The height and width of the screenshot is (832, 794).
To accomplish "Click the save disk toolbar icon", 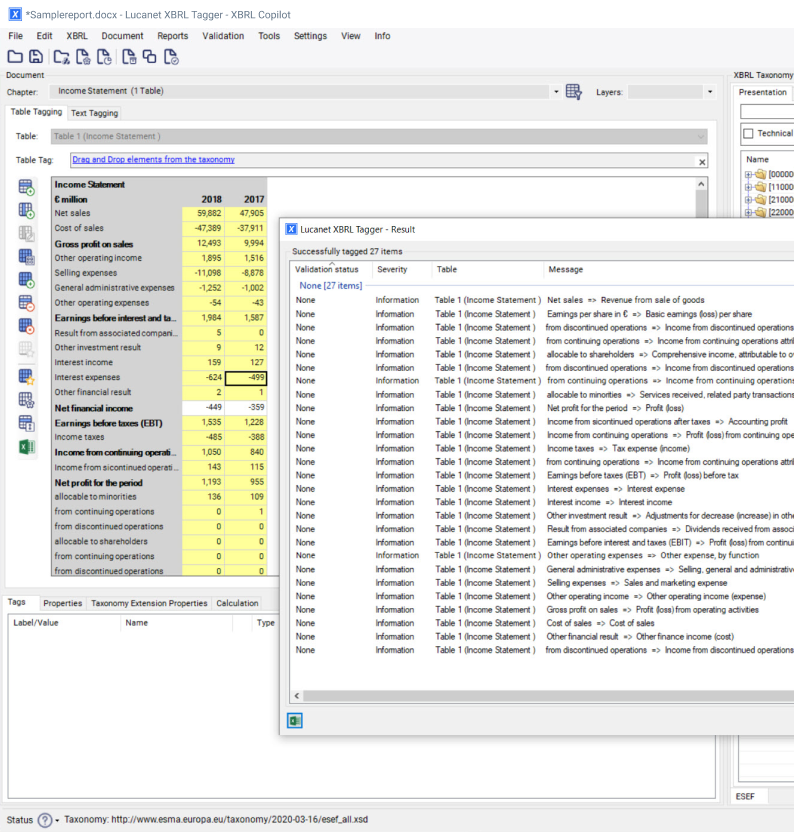I will 36,57.
